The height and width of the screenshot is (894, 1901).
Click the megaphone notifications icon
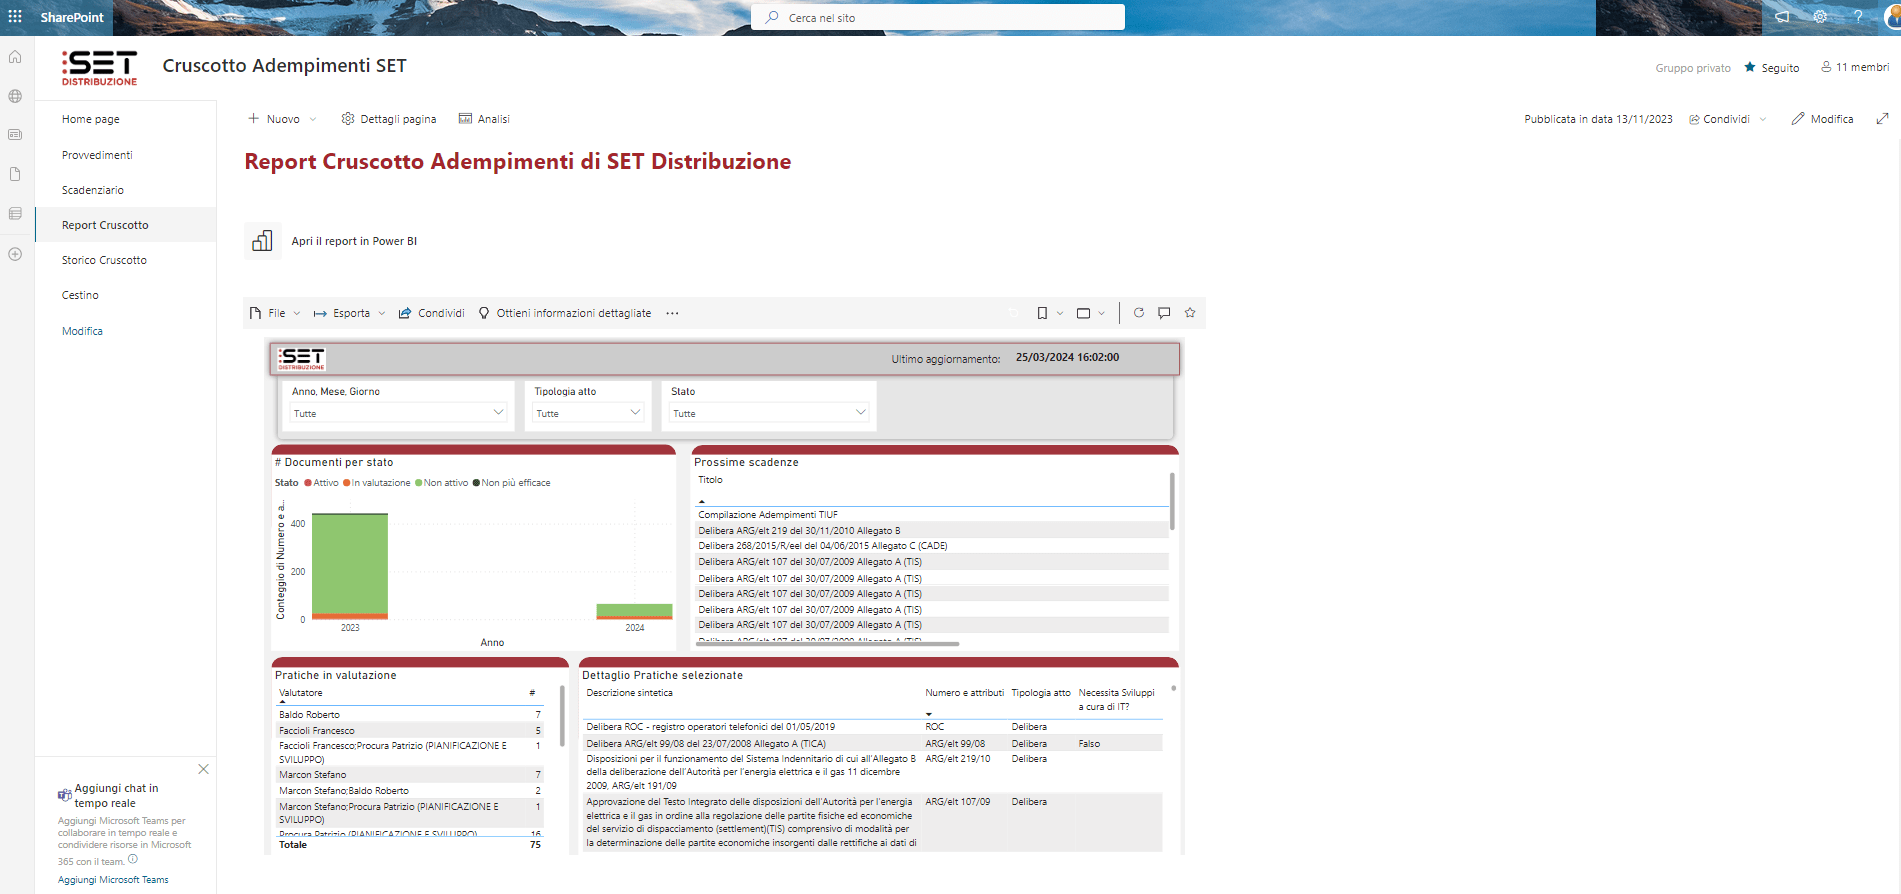coord(1782,17)
